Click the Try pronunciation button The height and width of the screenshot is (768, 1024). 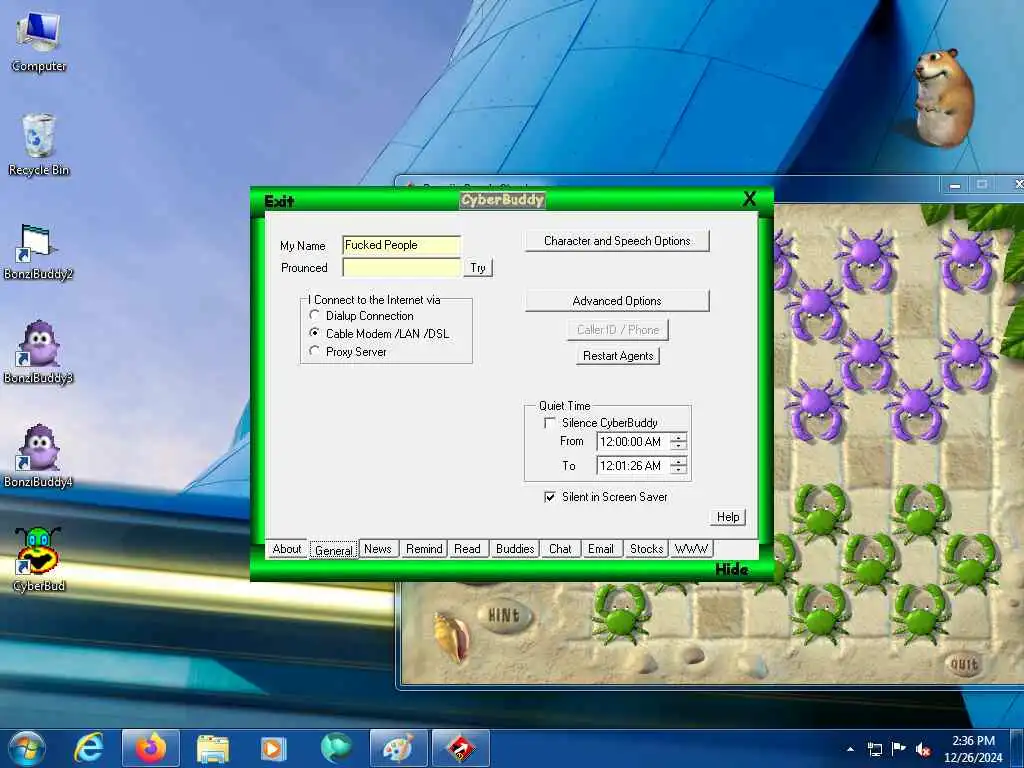[x=478, y=268]
